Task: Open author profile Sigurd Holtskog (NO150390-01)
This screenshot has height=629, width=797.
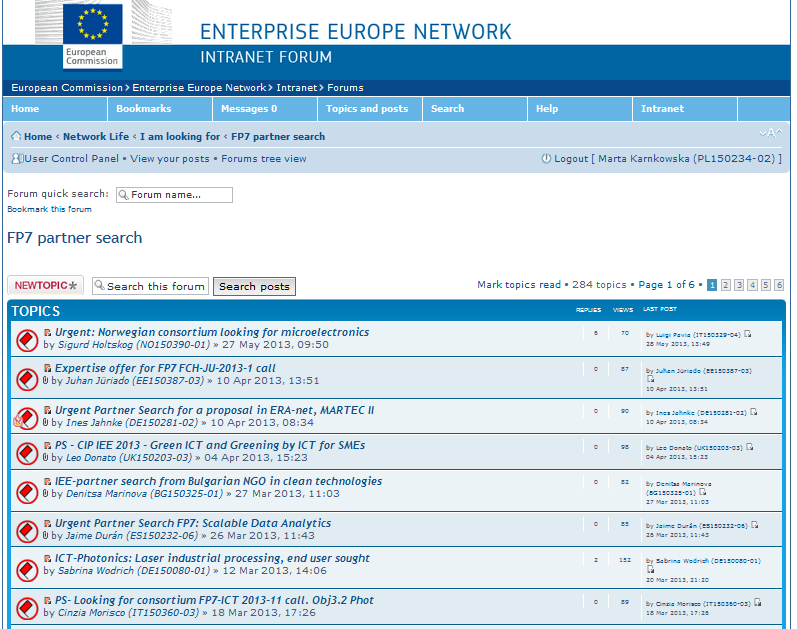Action: (x=134, y=345)
